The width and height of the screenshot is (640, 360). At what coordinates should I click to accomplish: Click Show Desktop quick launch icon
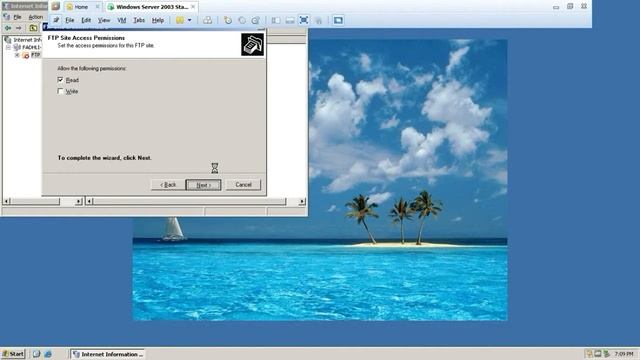36,354
